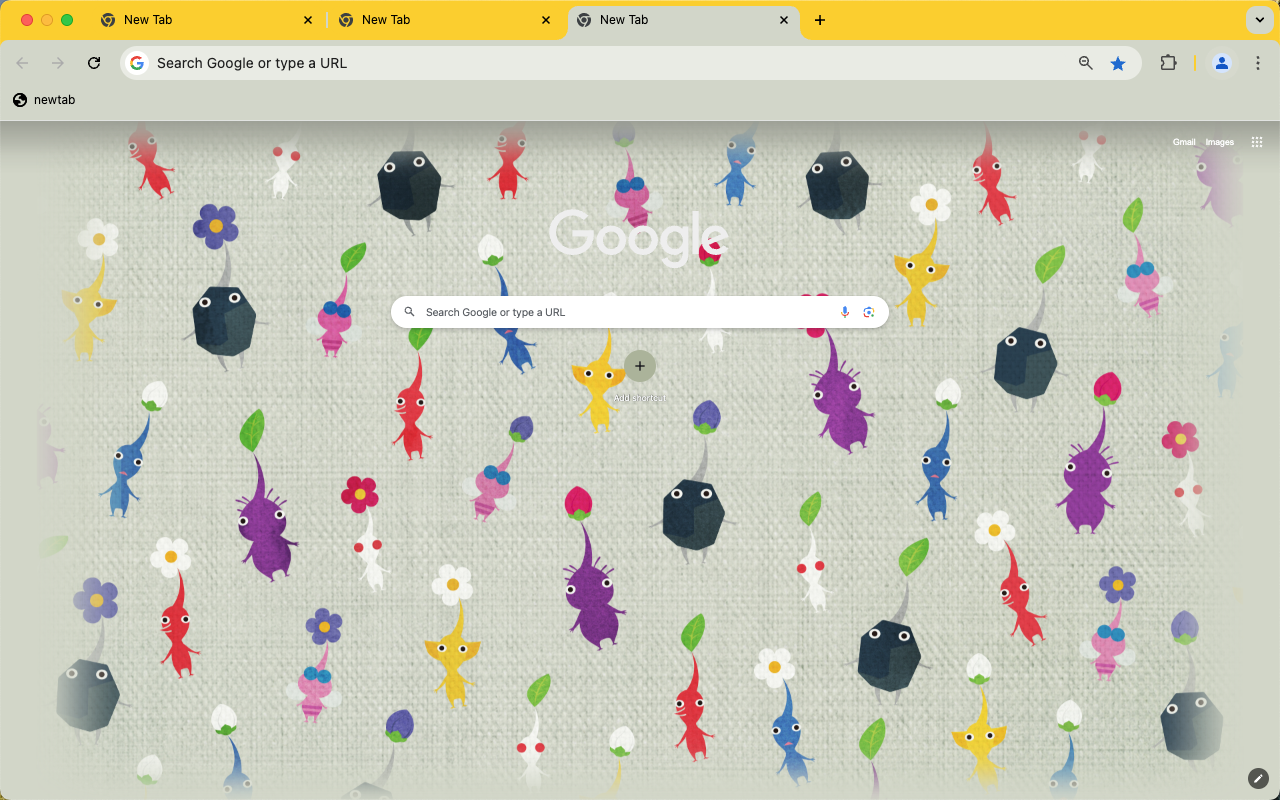
Task: Open the newtab bookmark
Action: 44,100
